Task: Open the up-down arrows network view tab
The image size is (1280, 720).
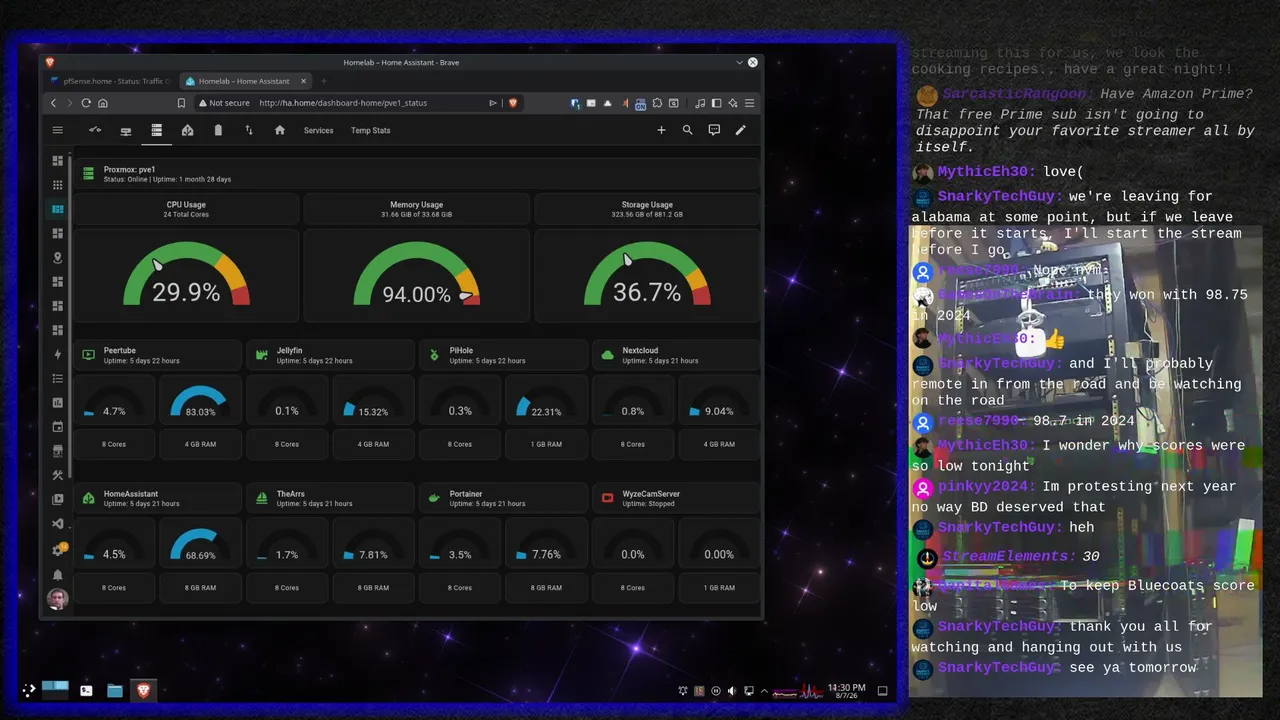Action: [x=249, y=130]
